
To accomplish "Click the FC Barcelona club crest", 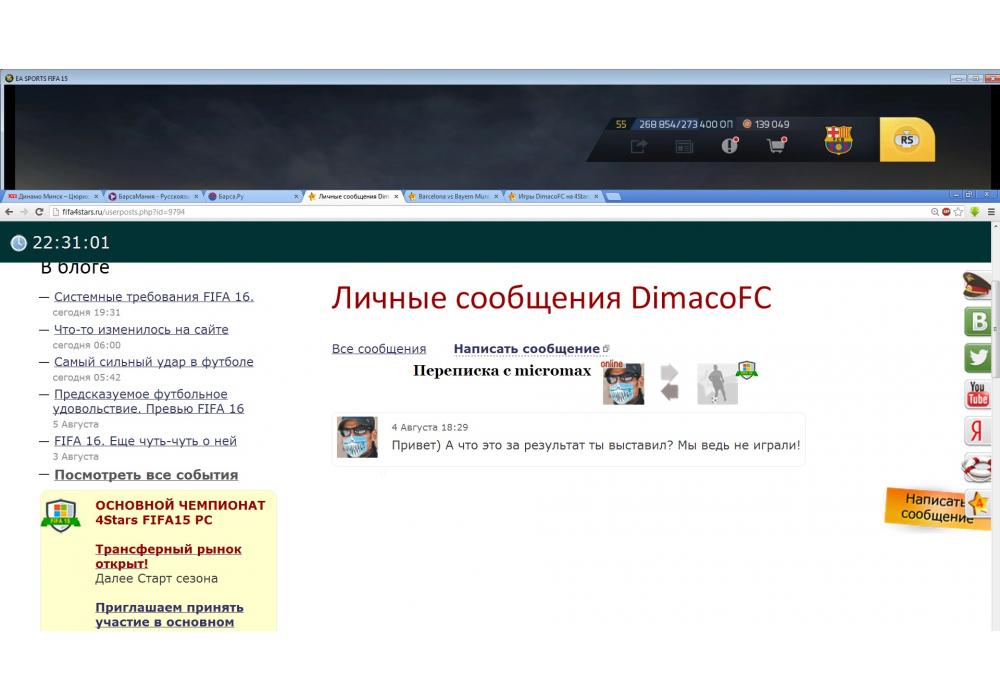I will click(x=838, y=140).
